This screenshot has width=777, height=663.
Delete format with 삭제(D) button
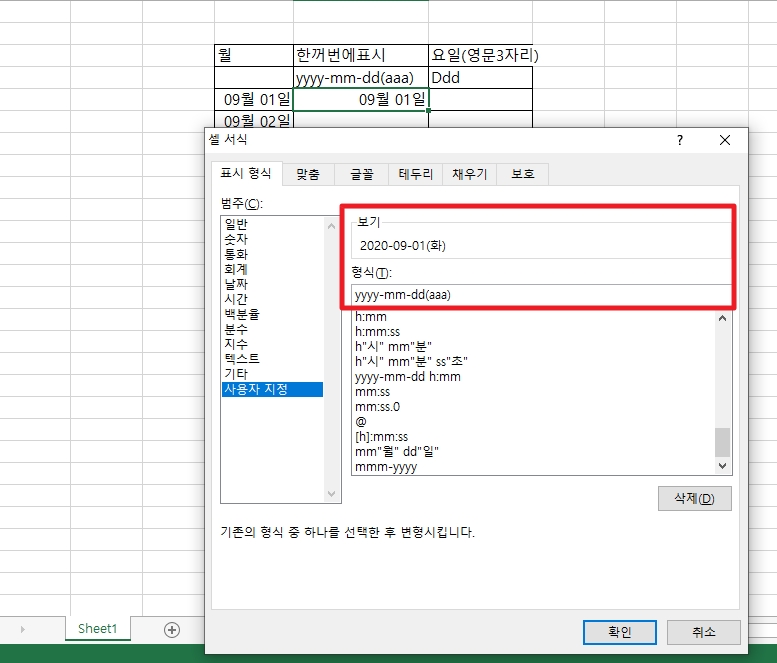click(694, 498)
